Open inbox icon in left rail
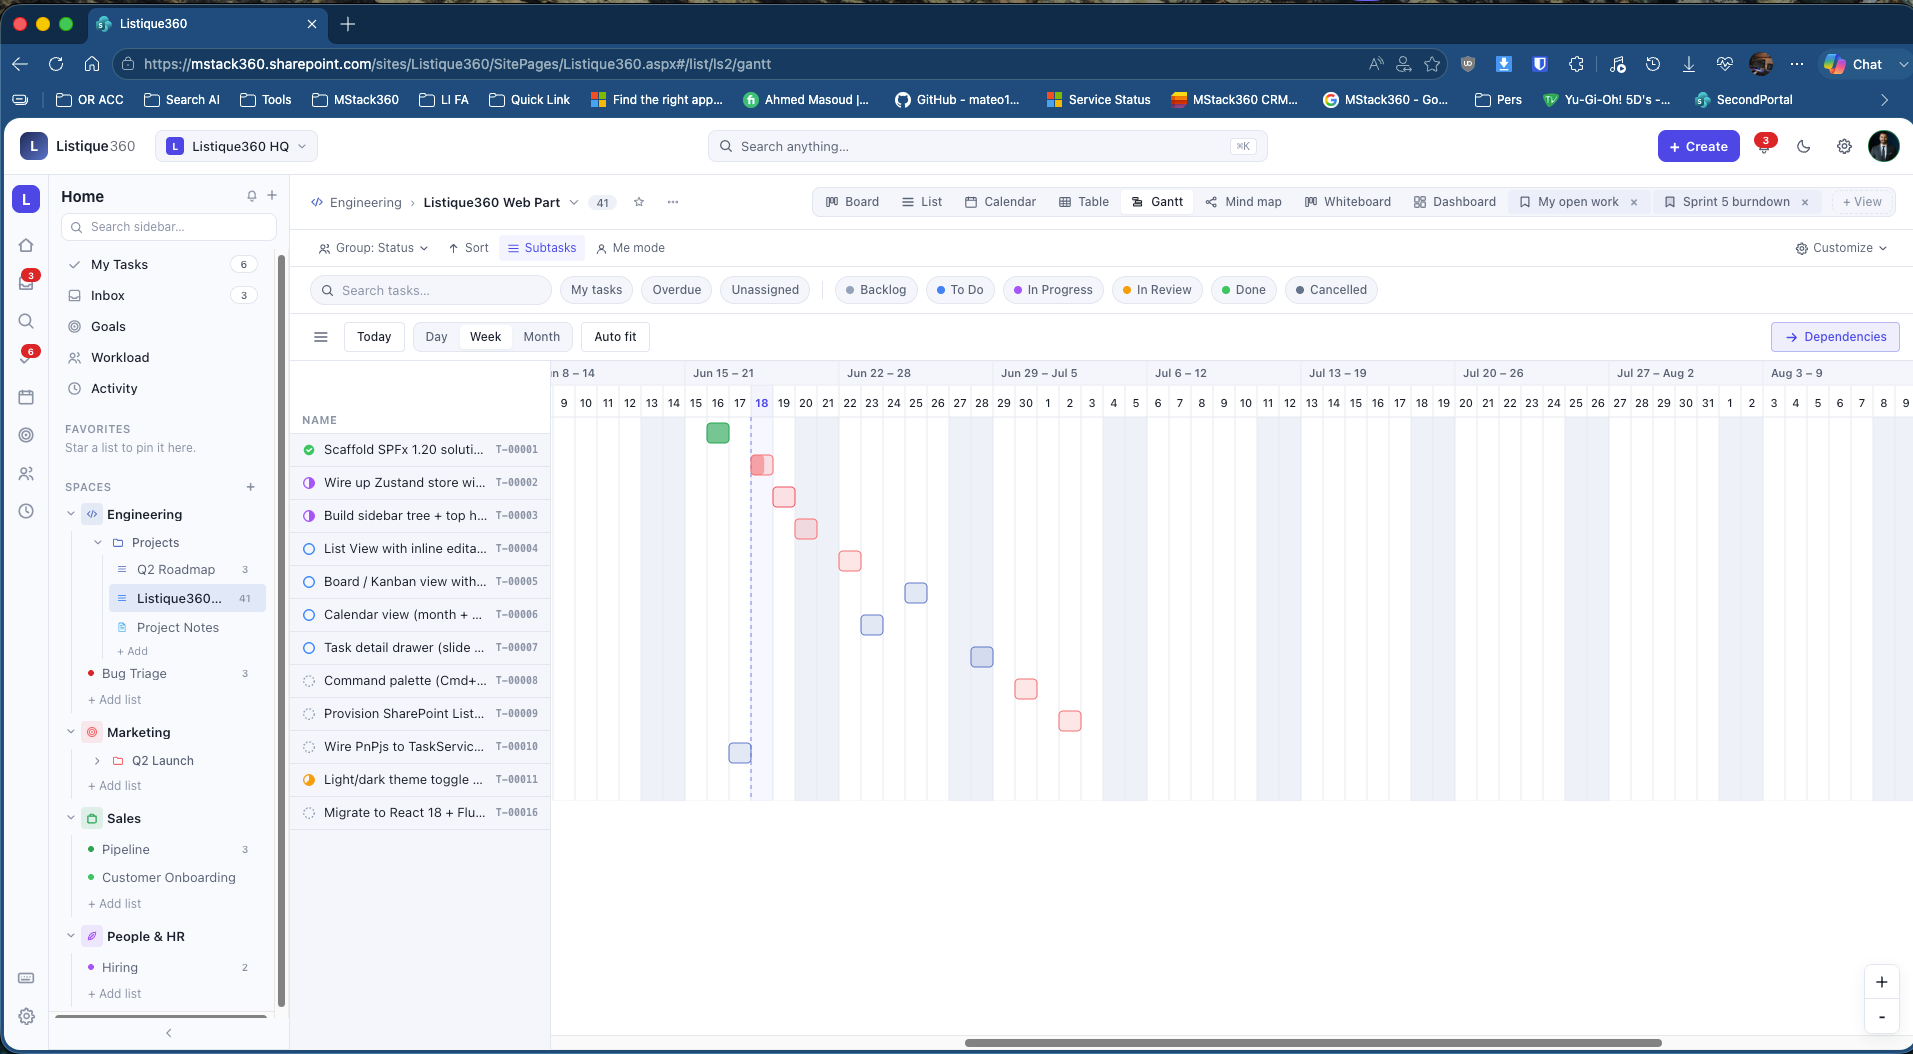The height and width of the screenshot is (1054, 1913). tap(26, 283)
